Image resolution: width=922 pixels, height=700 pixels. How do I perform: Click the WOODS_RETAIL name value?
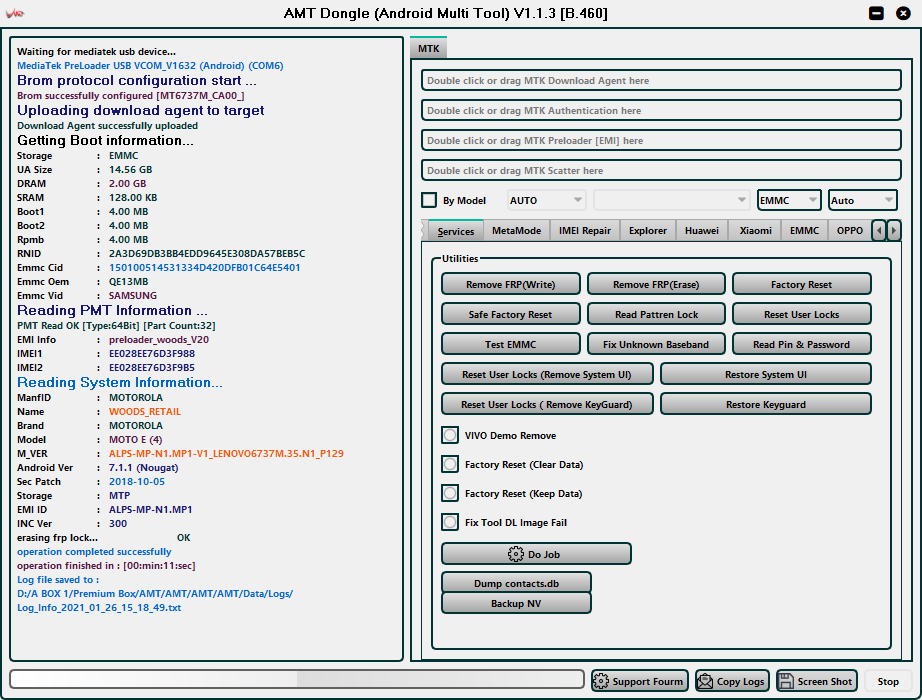tap(145, 412)
